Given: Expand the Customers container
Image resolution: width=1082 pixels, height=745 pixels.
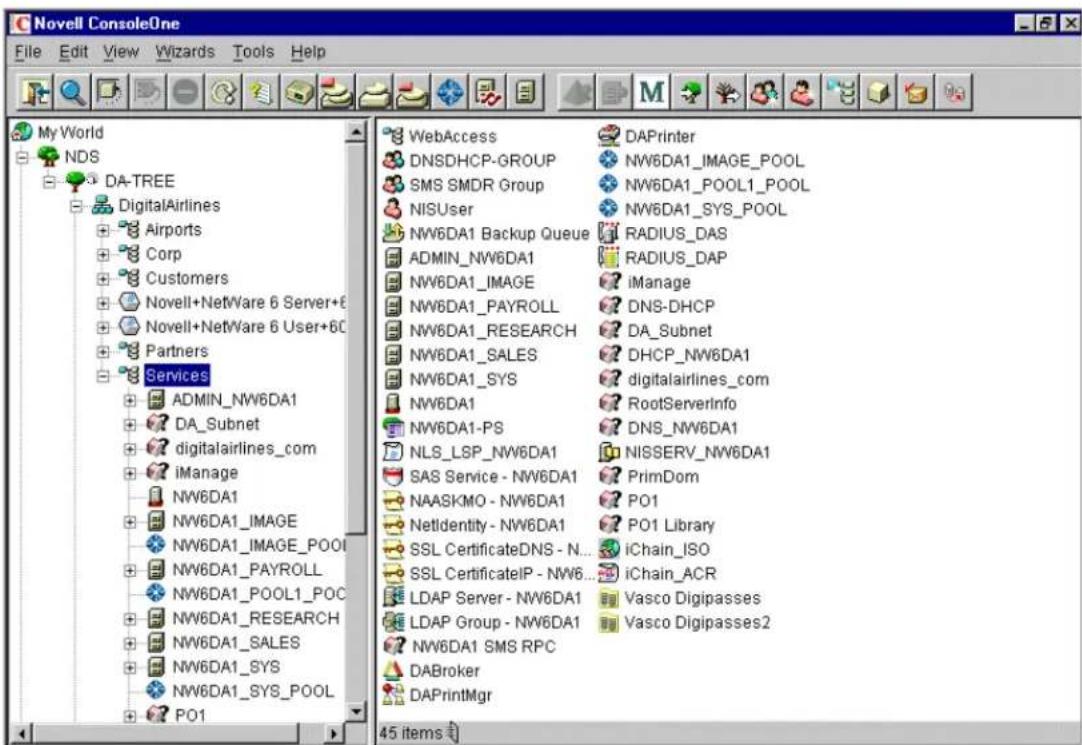Looking at the screenshot, I should coord(103,279).
